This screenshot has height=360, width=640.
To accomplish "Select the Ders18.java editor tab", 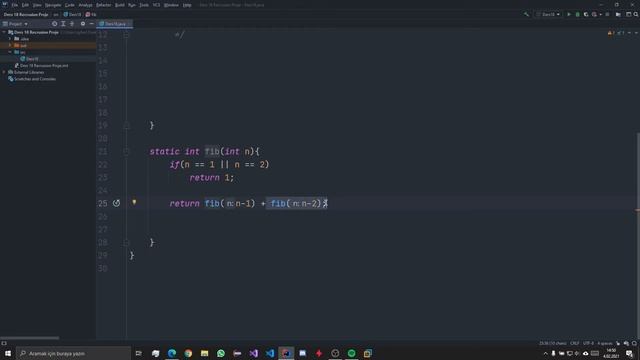I will [x=115, y=24].
